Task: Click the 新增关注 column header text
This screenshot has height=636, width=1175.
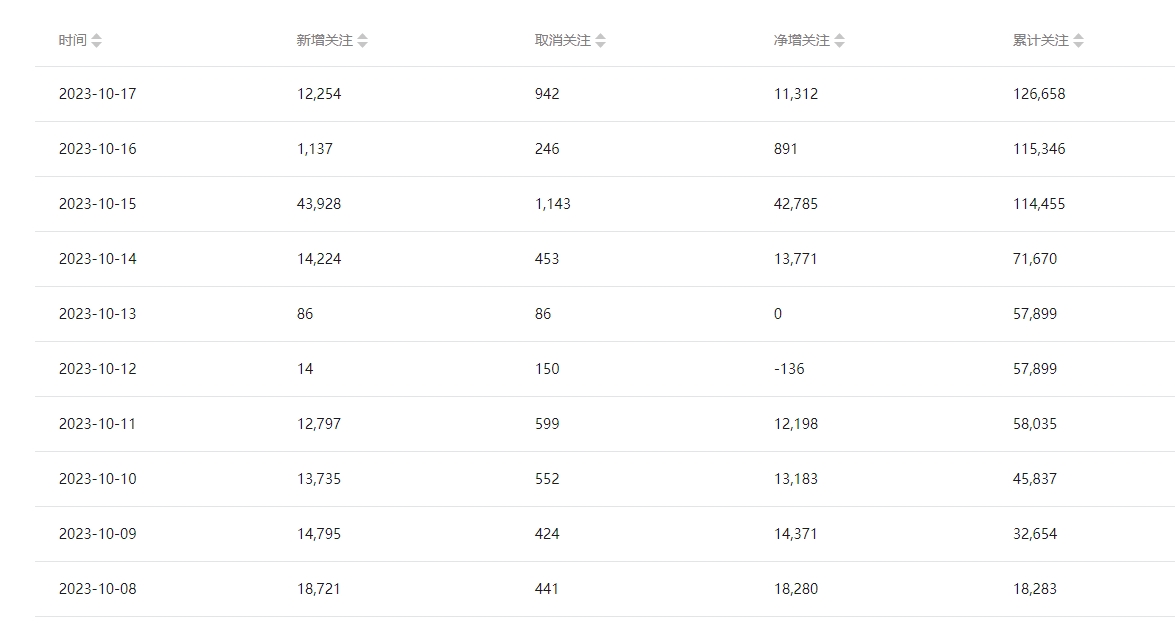Action: (324, 41)
